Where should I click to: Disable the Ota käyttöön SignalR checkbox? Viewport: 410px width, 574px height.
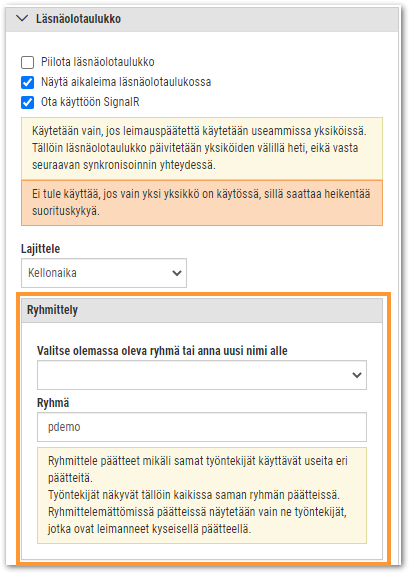click(x=27, y=102)
